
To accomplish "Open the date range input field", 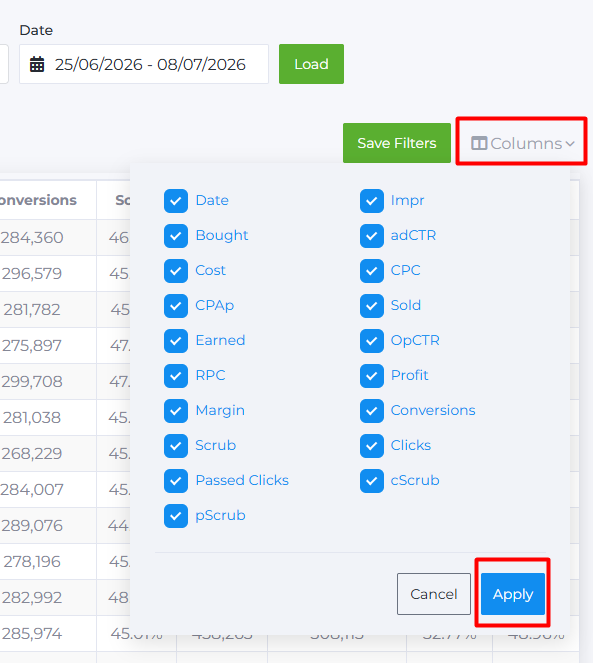I will (x=144, y=64).
